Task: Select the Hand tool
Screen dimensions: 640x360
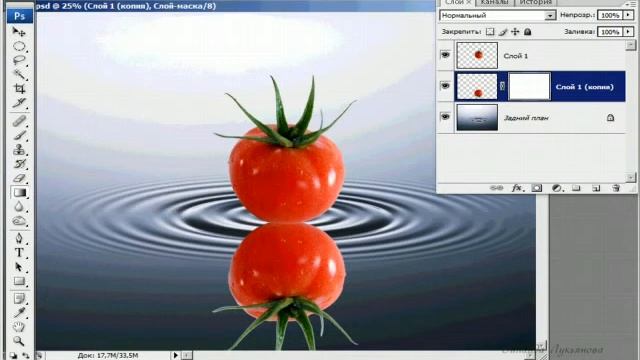Action: (19, 327)
